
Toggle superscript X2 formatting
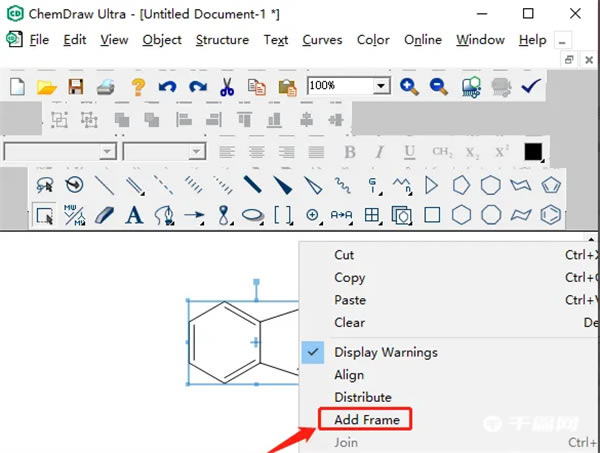502,152
